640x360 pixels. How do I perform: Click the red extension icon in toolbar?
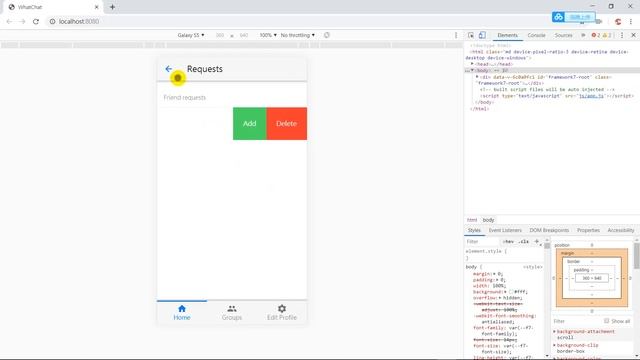pos(618,21)
